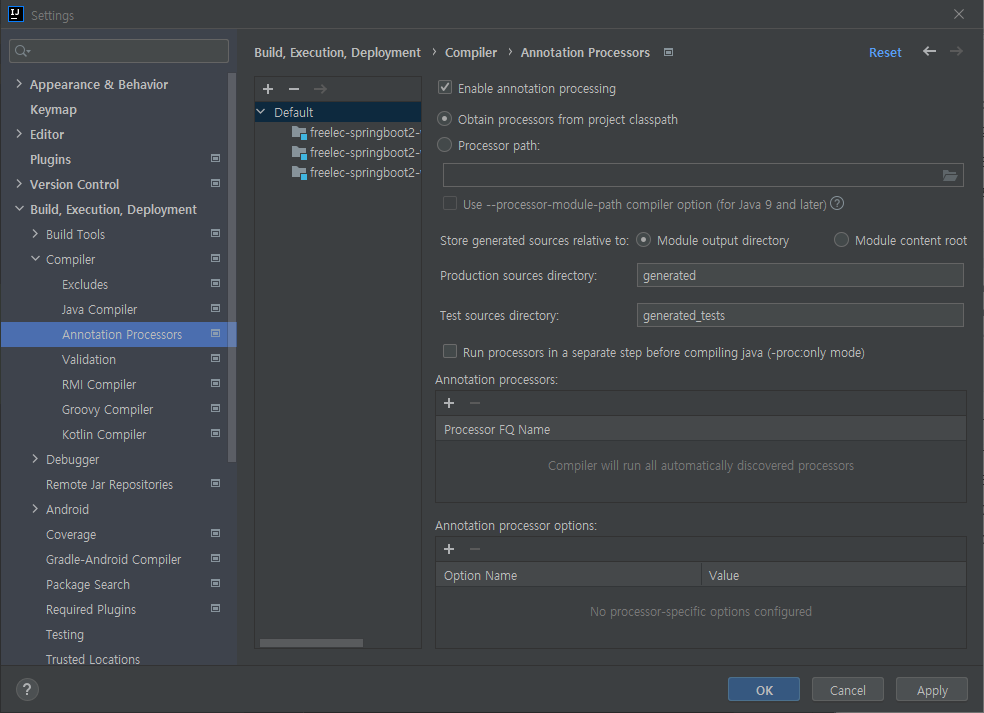Viewport: 984px width, 713px height.
Task: Click project-level icon beside breadcrumb title
Action: [x=668, y=52]
